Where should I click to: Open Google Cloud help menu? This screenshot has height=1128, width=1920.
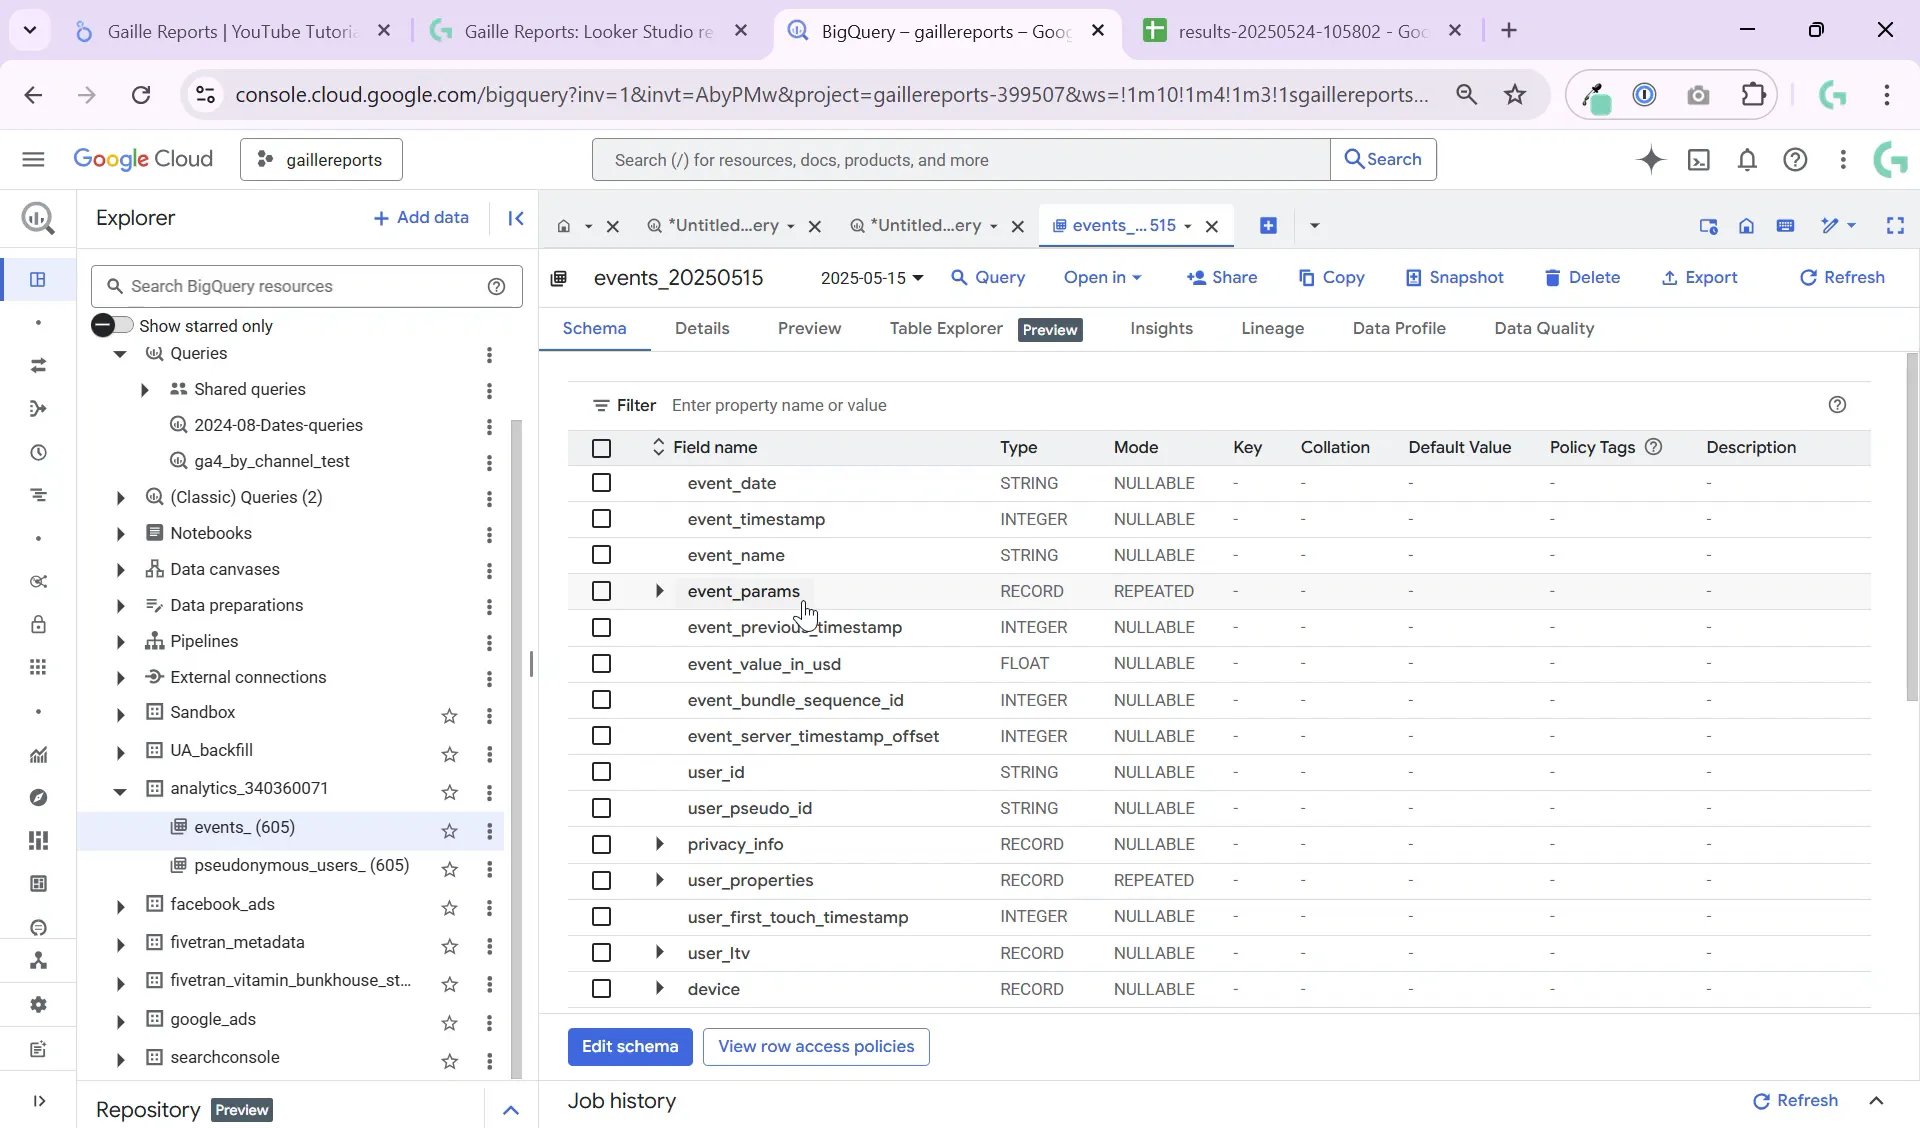[x=1796, y=160]
